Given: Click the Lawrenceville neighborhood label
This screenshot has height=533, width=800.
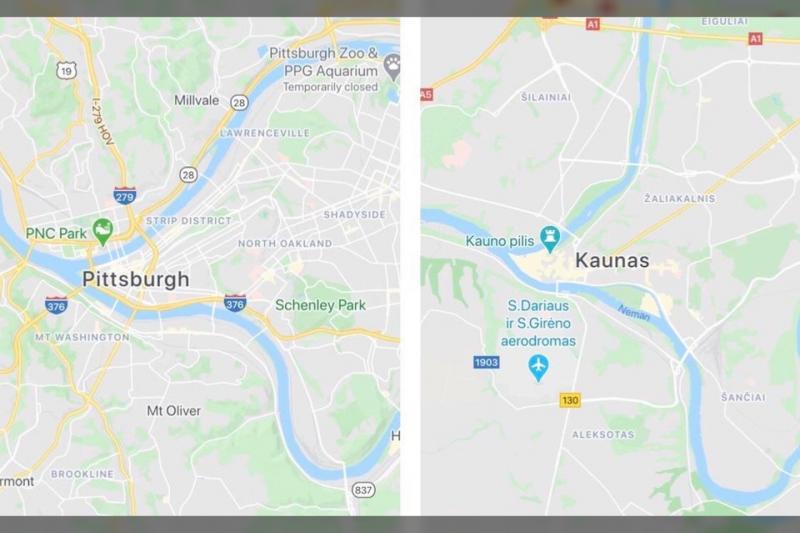Looking at the screenshot, I should [x=265, y=133].
